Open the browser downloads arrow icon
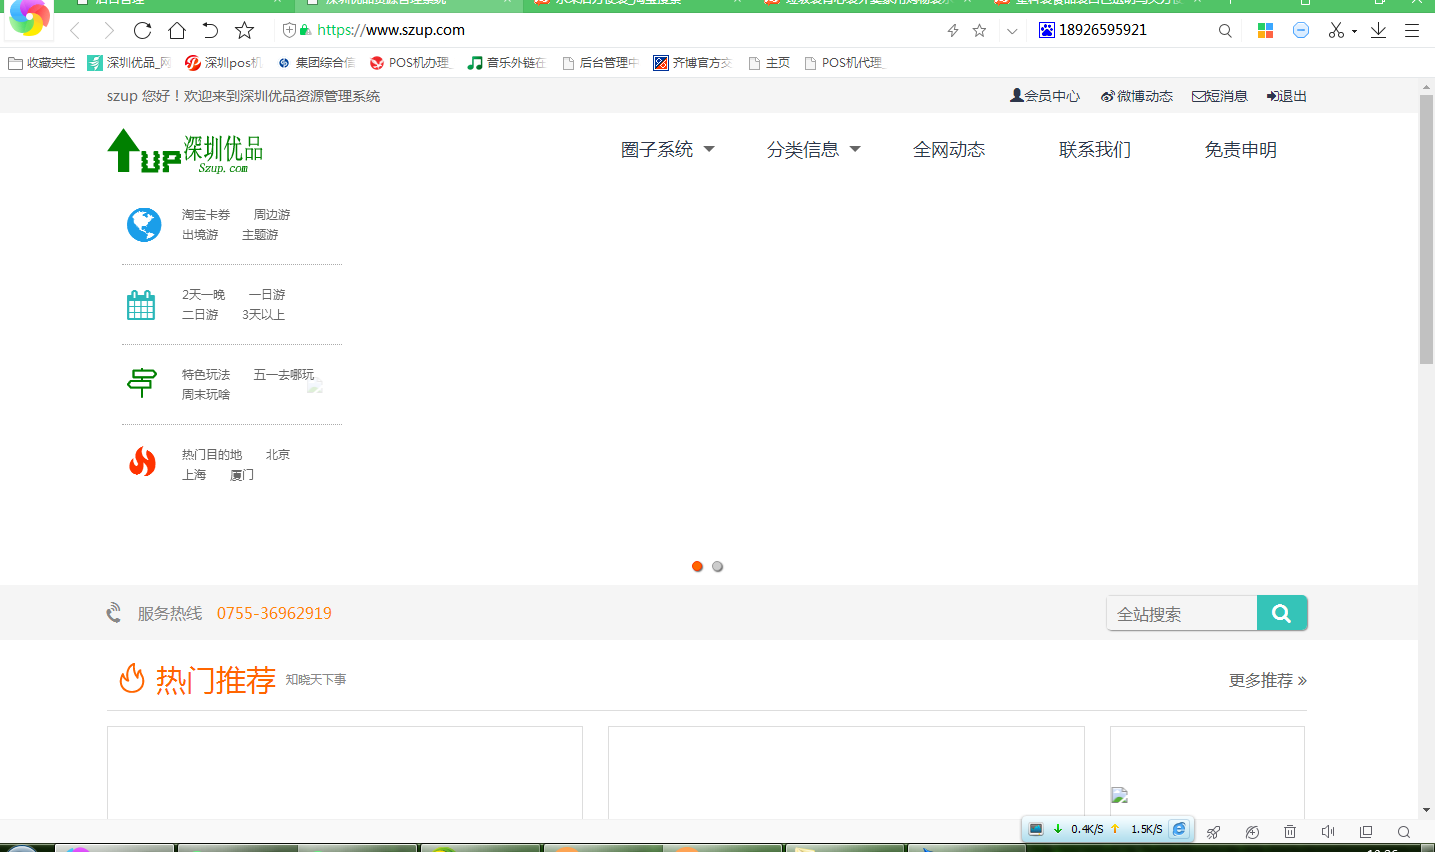The width and height of the screenshot is (1435, 852). pos(1378,30)
